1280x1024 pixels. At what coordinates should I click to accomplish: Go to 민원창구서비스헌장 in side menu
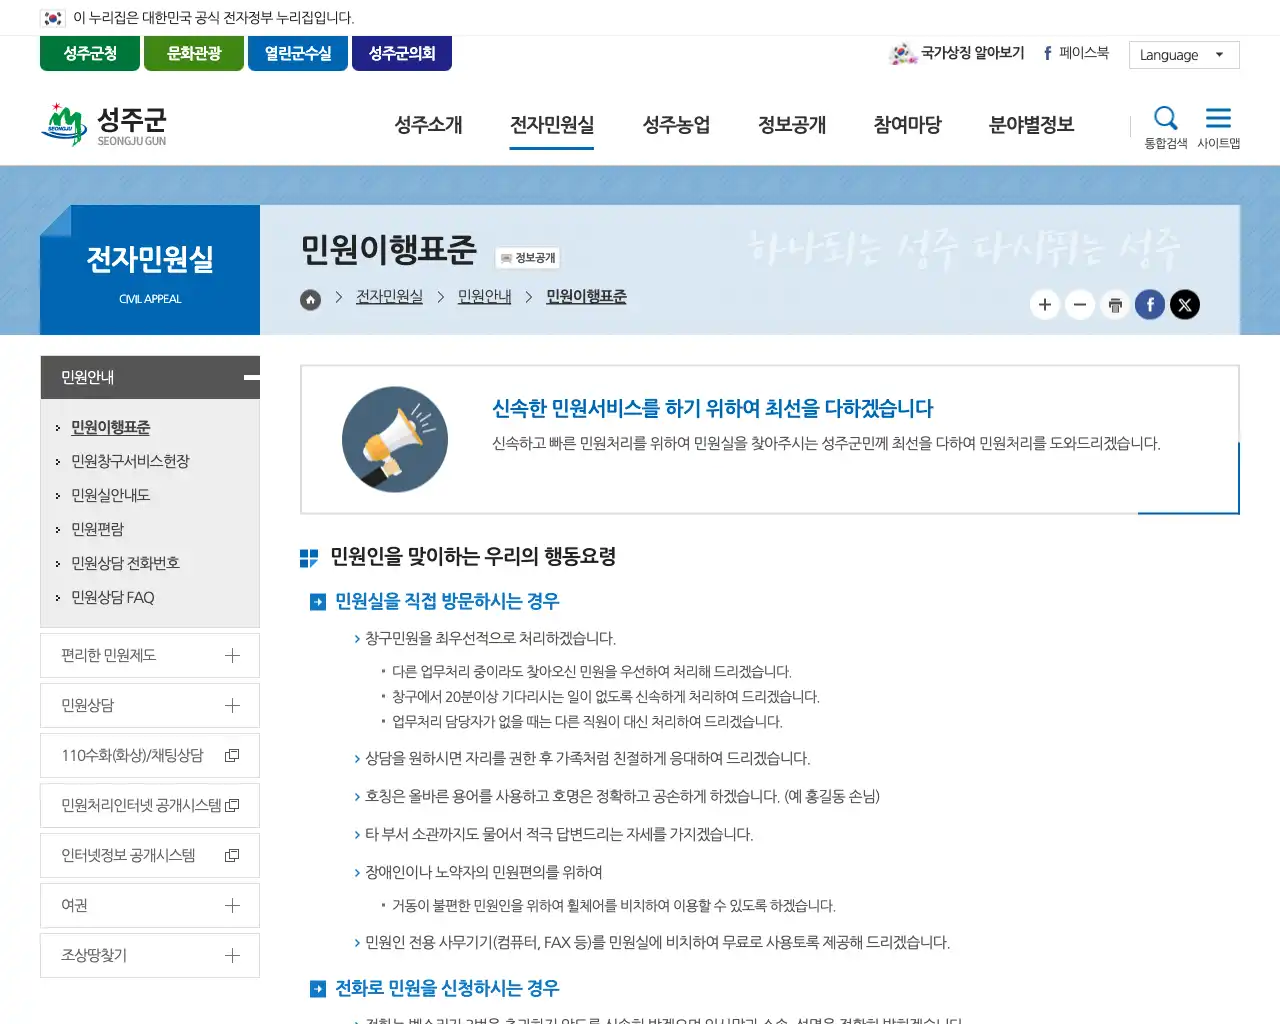(130, 462)
